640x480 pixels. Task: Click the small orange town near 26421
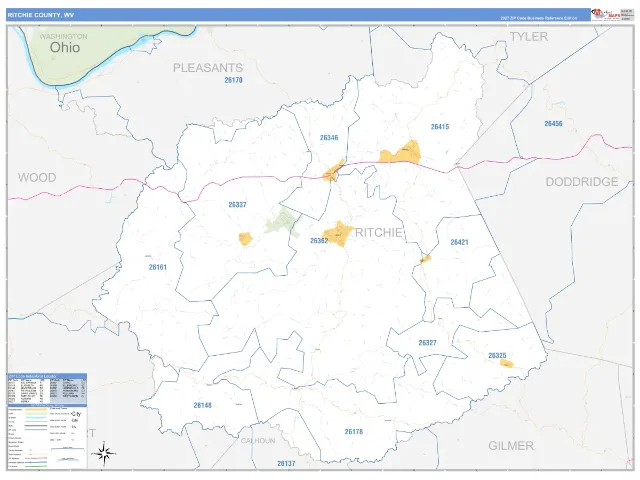425,259
